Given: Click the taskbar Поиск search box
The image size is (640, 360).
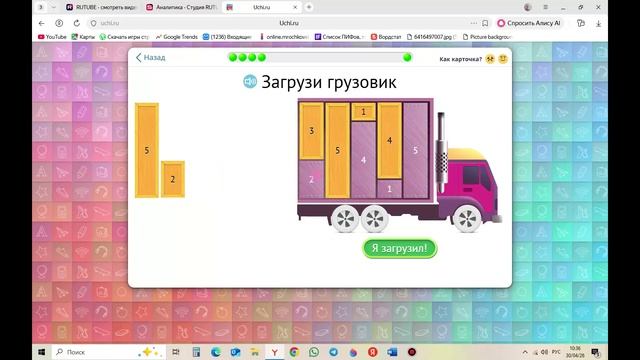Looking at the screenshot, I should point(109,352).
